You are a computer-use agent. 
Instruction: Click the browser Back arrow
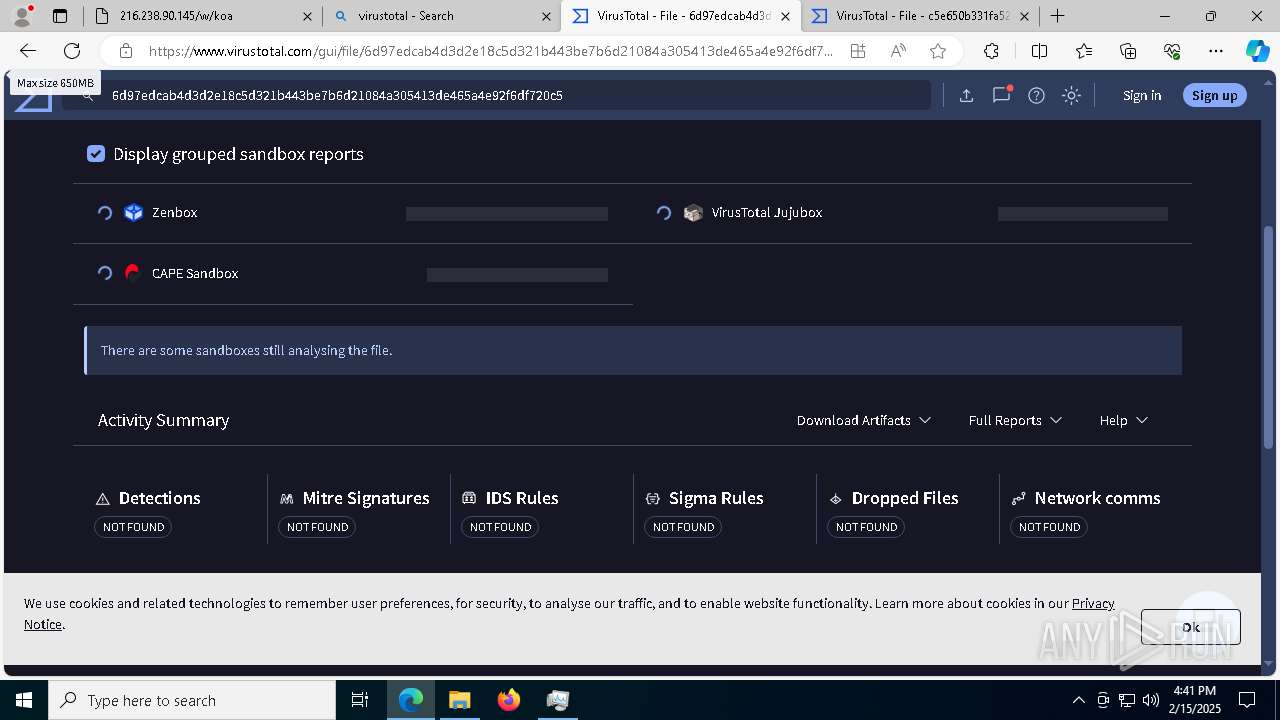pyautogui.click(x=28, y=51)
